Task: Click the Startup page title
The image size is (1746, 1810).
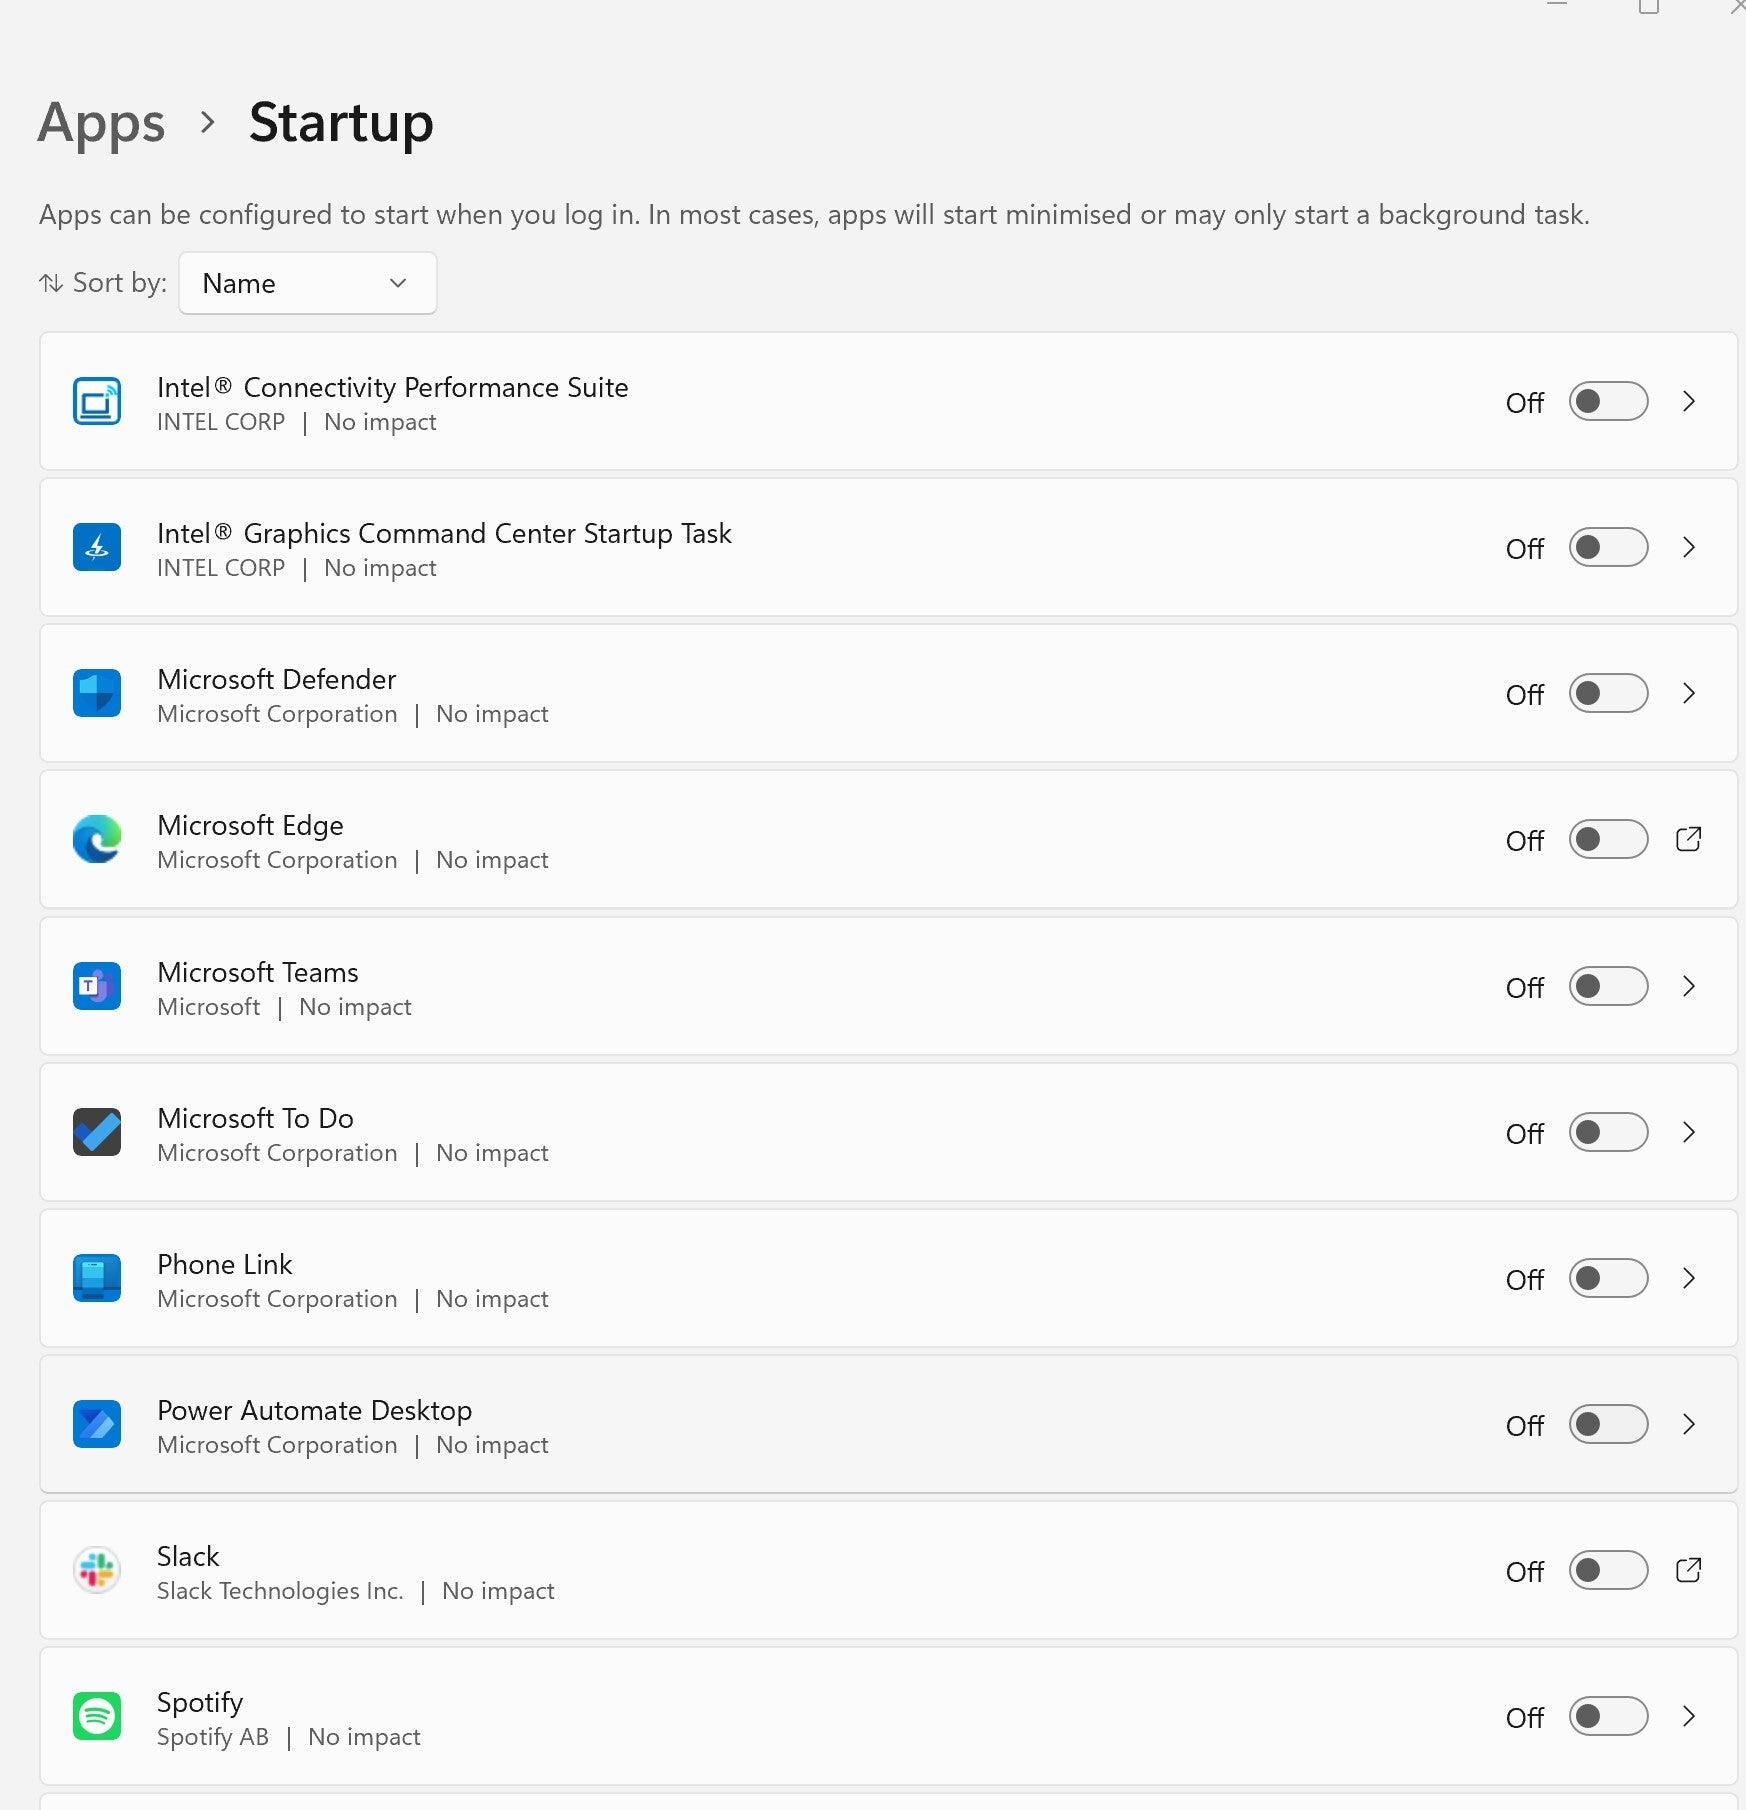Action: 341,124
